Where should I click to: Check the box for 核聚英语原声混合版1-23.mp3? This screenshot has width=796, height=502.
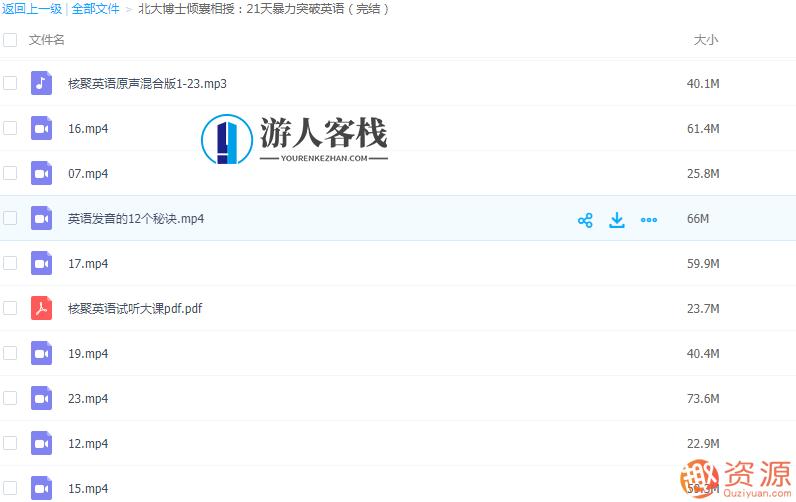pos(10,83)
